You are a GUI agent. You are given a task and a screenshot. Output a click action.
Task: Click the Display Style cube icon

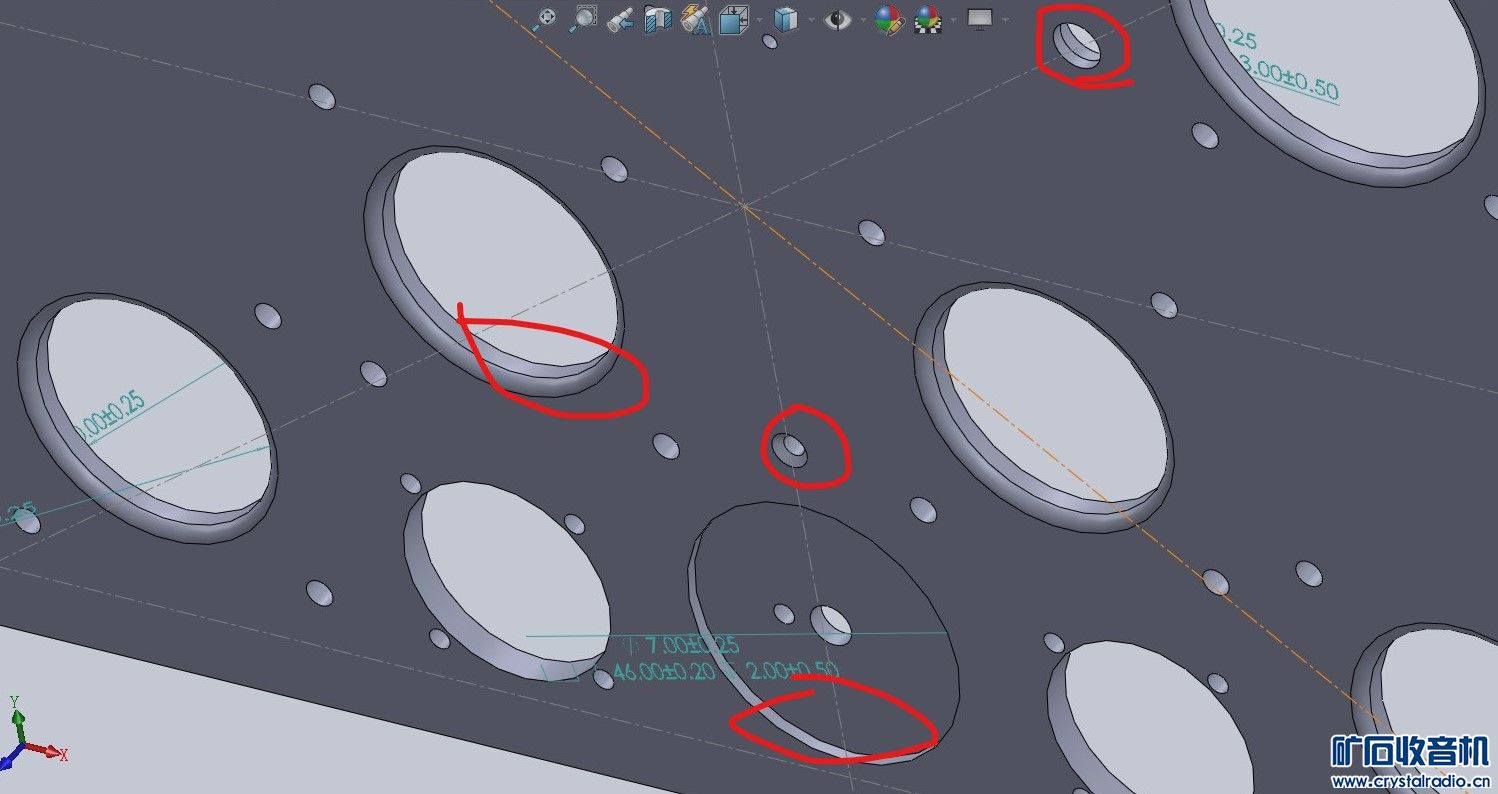click(785, 18)
